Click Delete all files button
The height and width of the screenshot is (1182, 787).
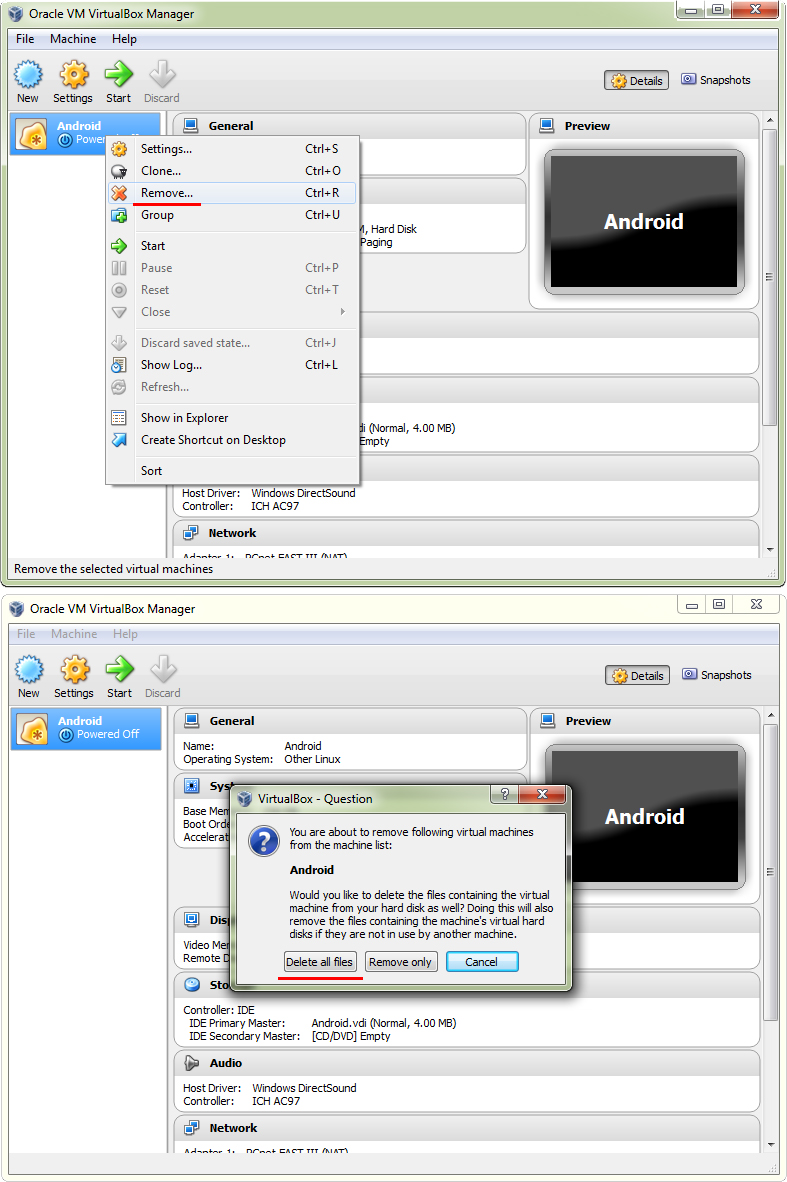tap(320, 962)
